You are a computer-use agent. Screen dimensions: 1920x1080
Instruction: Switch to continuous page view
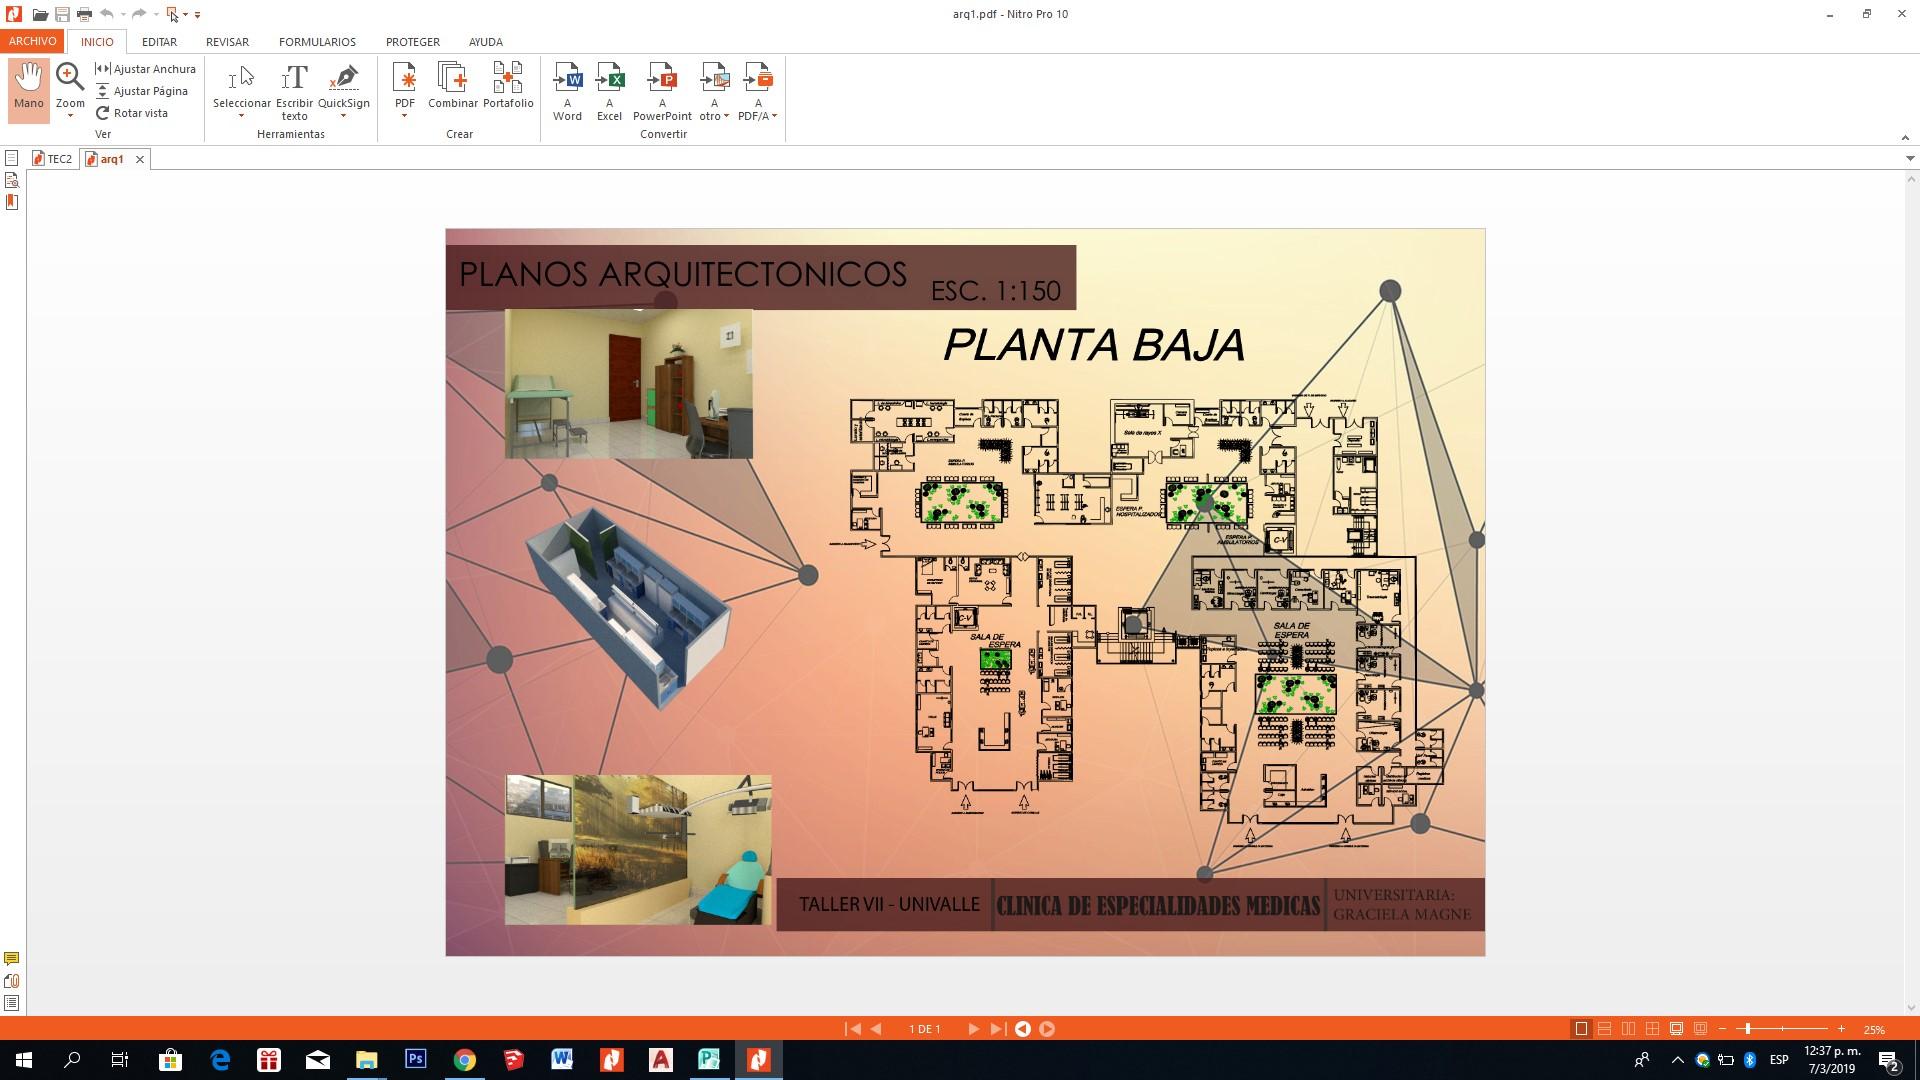1604,1029
